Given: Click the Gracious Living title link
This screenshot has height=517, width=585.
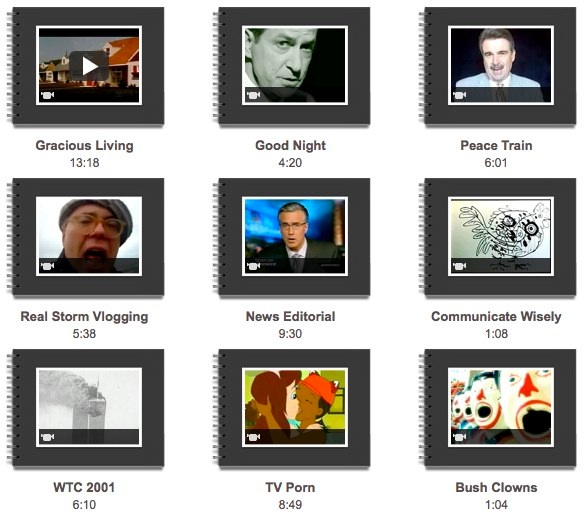Looking at the screenshot, I should [x=84, y=145].
